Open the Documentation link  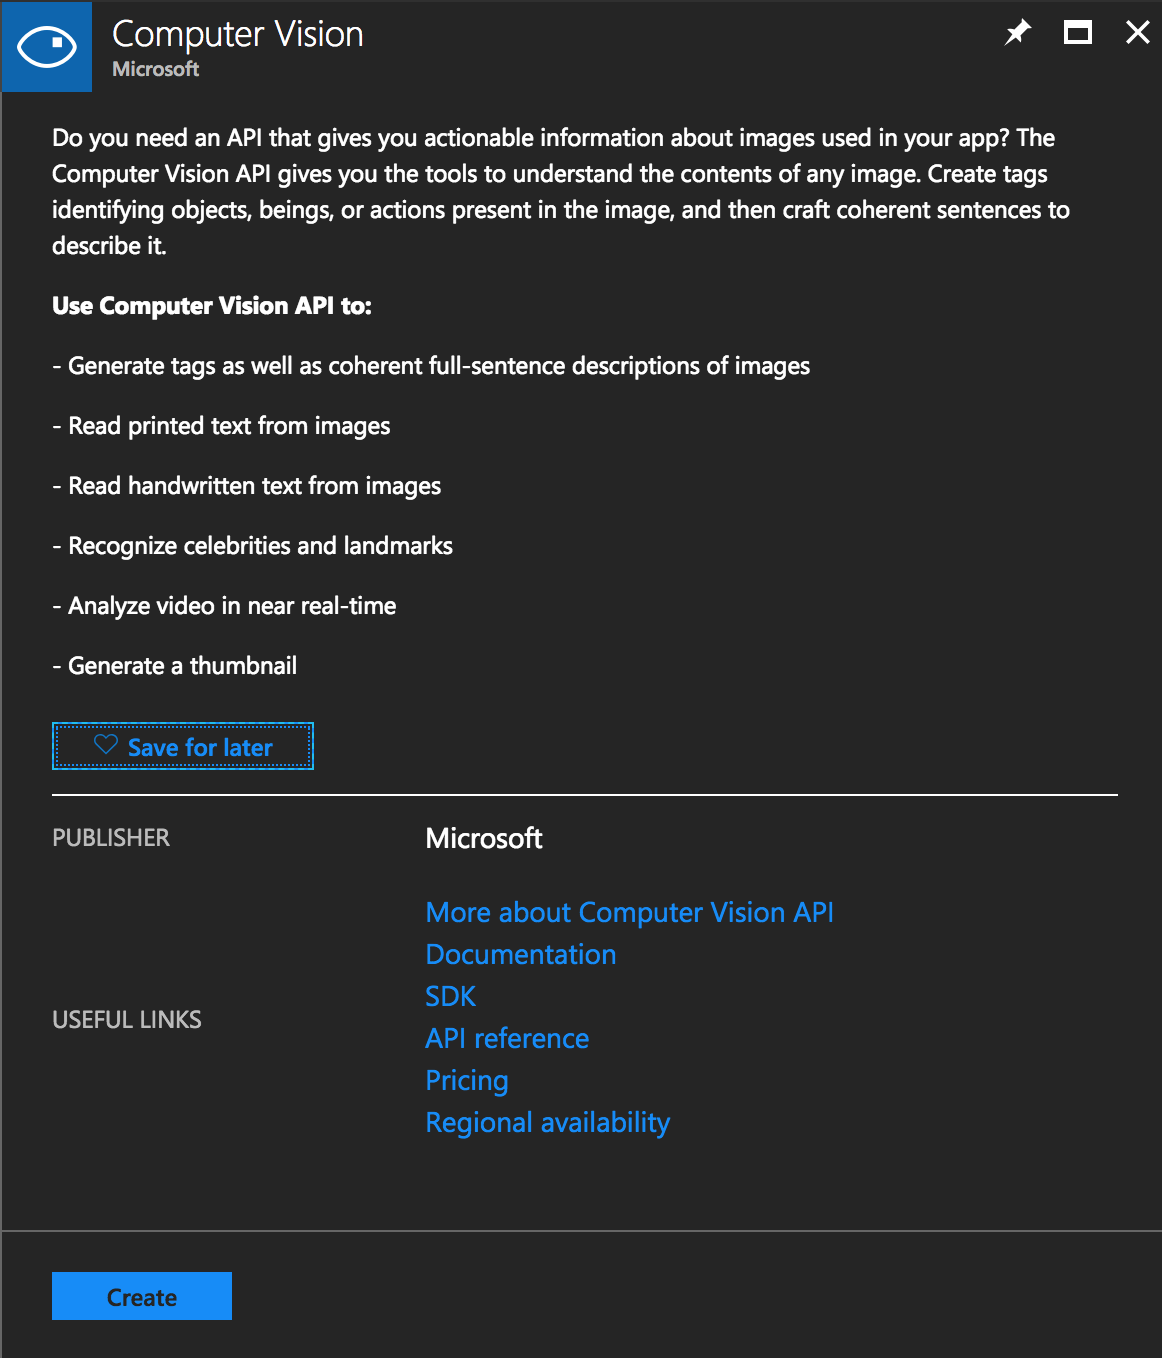pos(520,954)
